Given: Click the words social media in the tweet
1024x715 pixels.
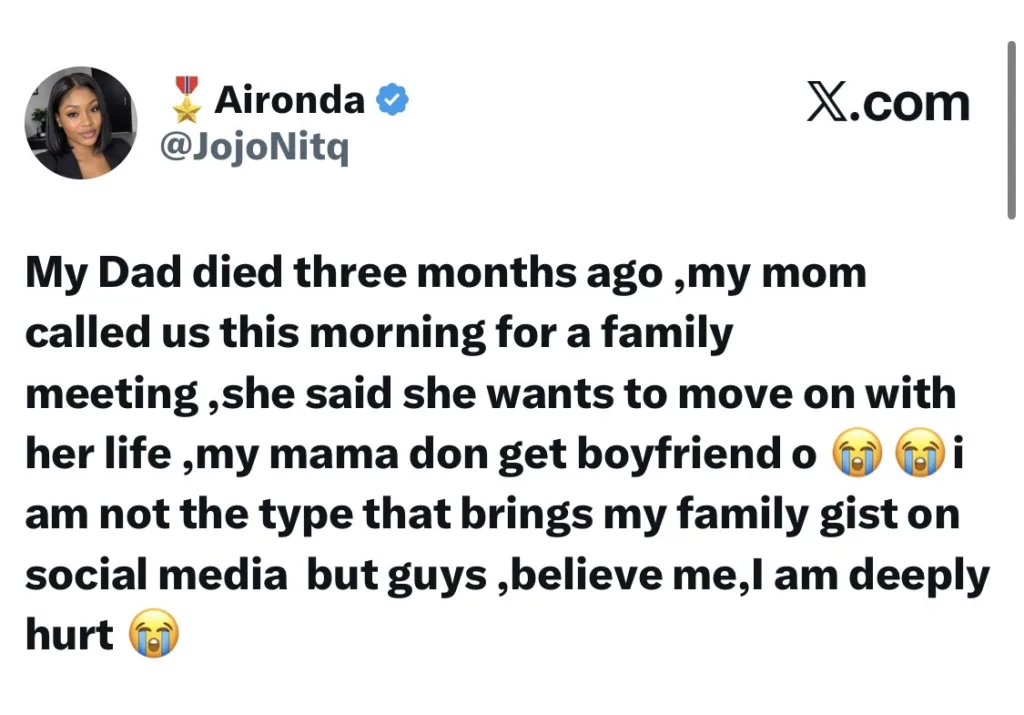Looking at the screenshot, I should point(156,575).
